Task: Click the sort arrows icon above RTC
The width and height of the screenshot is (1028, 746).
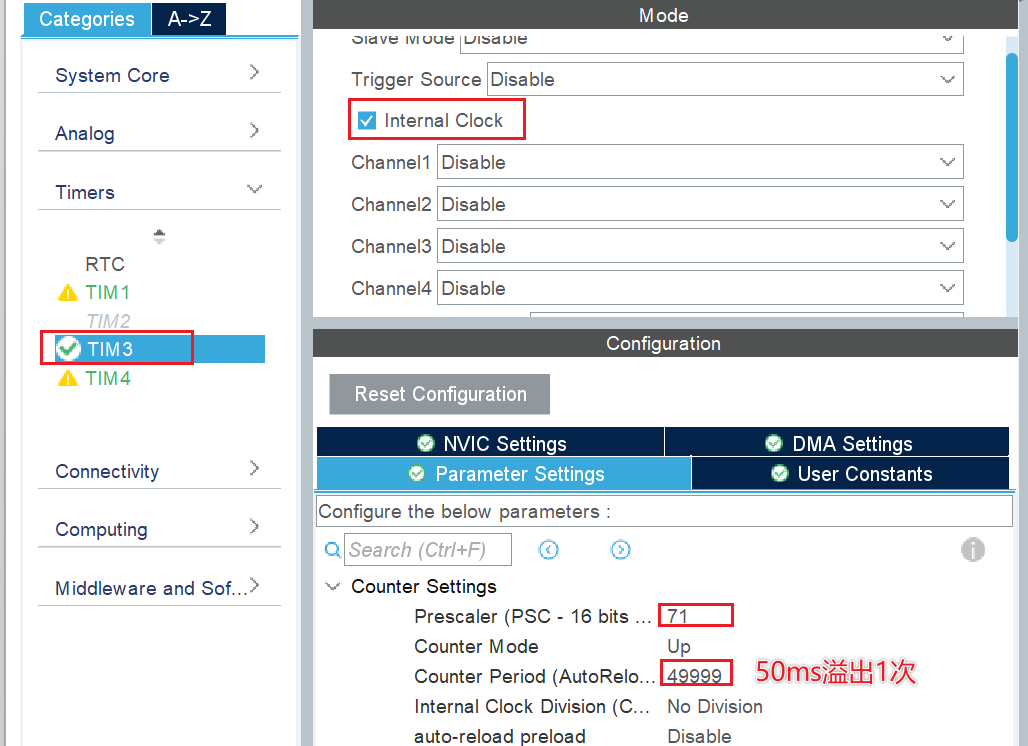Action: point(159,237)
